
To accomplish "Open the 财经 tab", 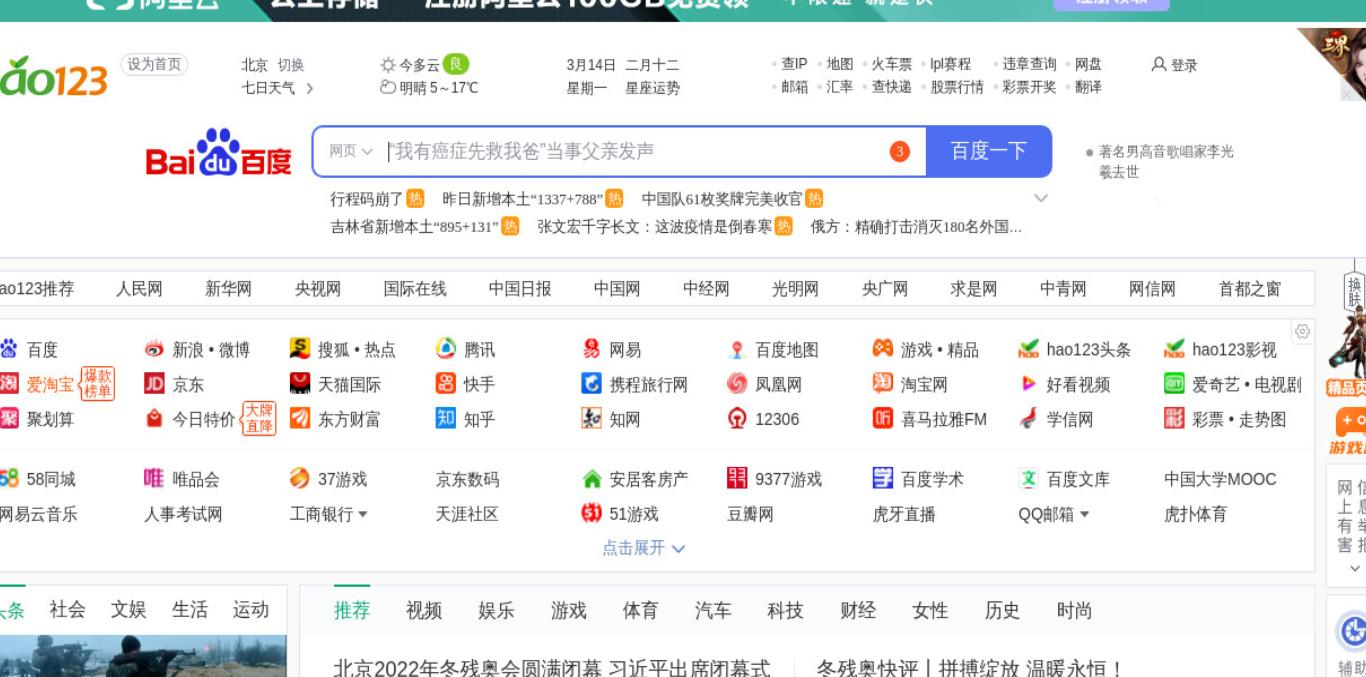I will click(858, 610).
